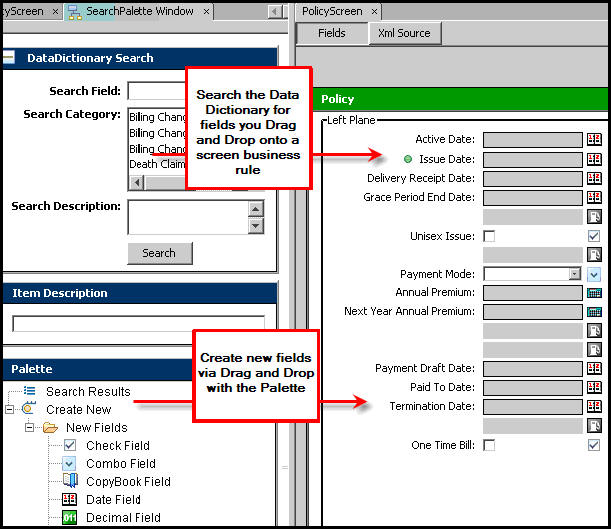Click calendar icon beside Paid To Date

pos(594,388)
